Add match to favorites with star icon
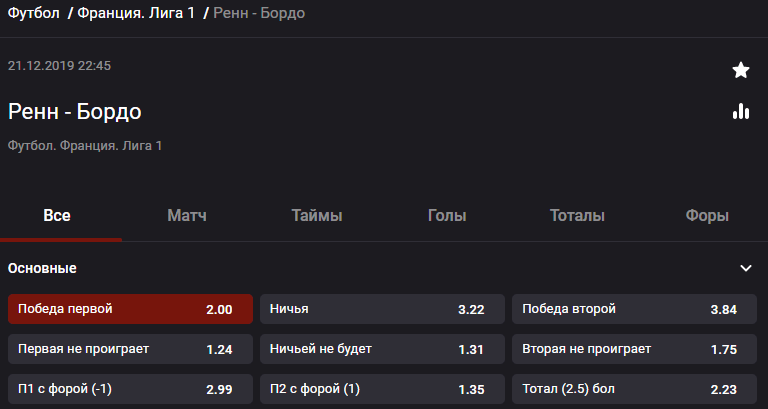768x409 pixels. (741, 70)
